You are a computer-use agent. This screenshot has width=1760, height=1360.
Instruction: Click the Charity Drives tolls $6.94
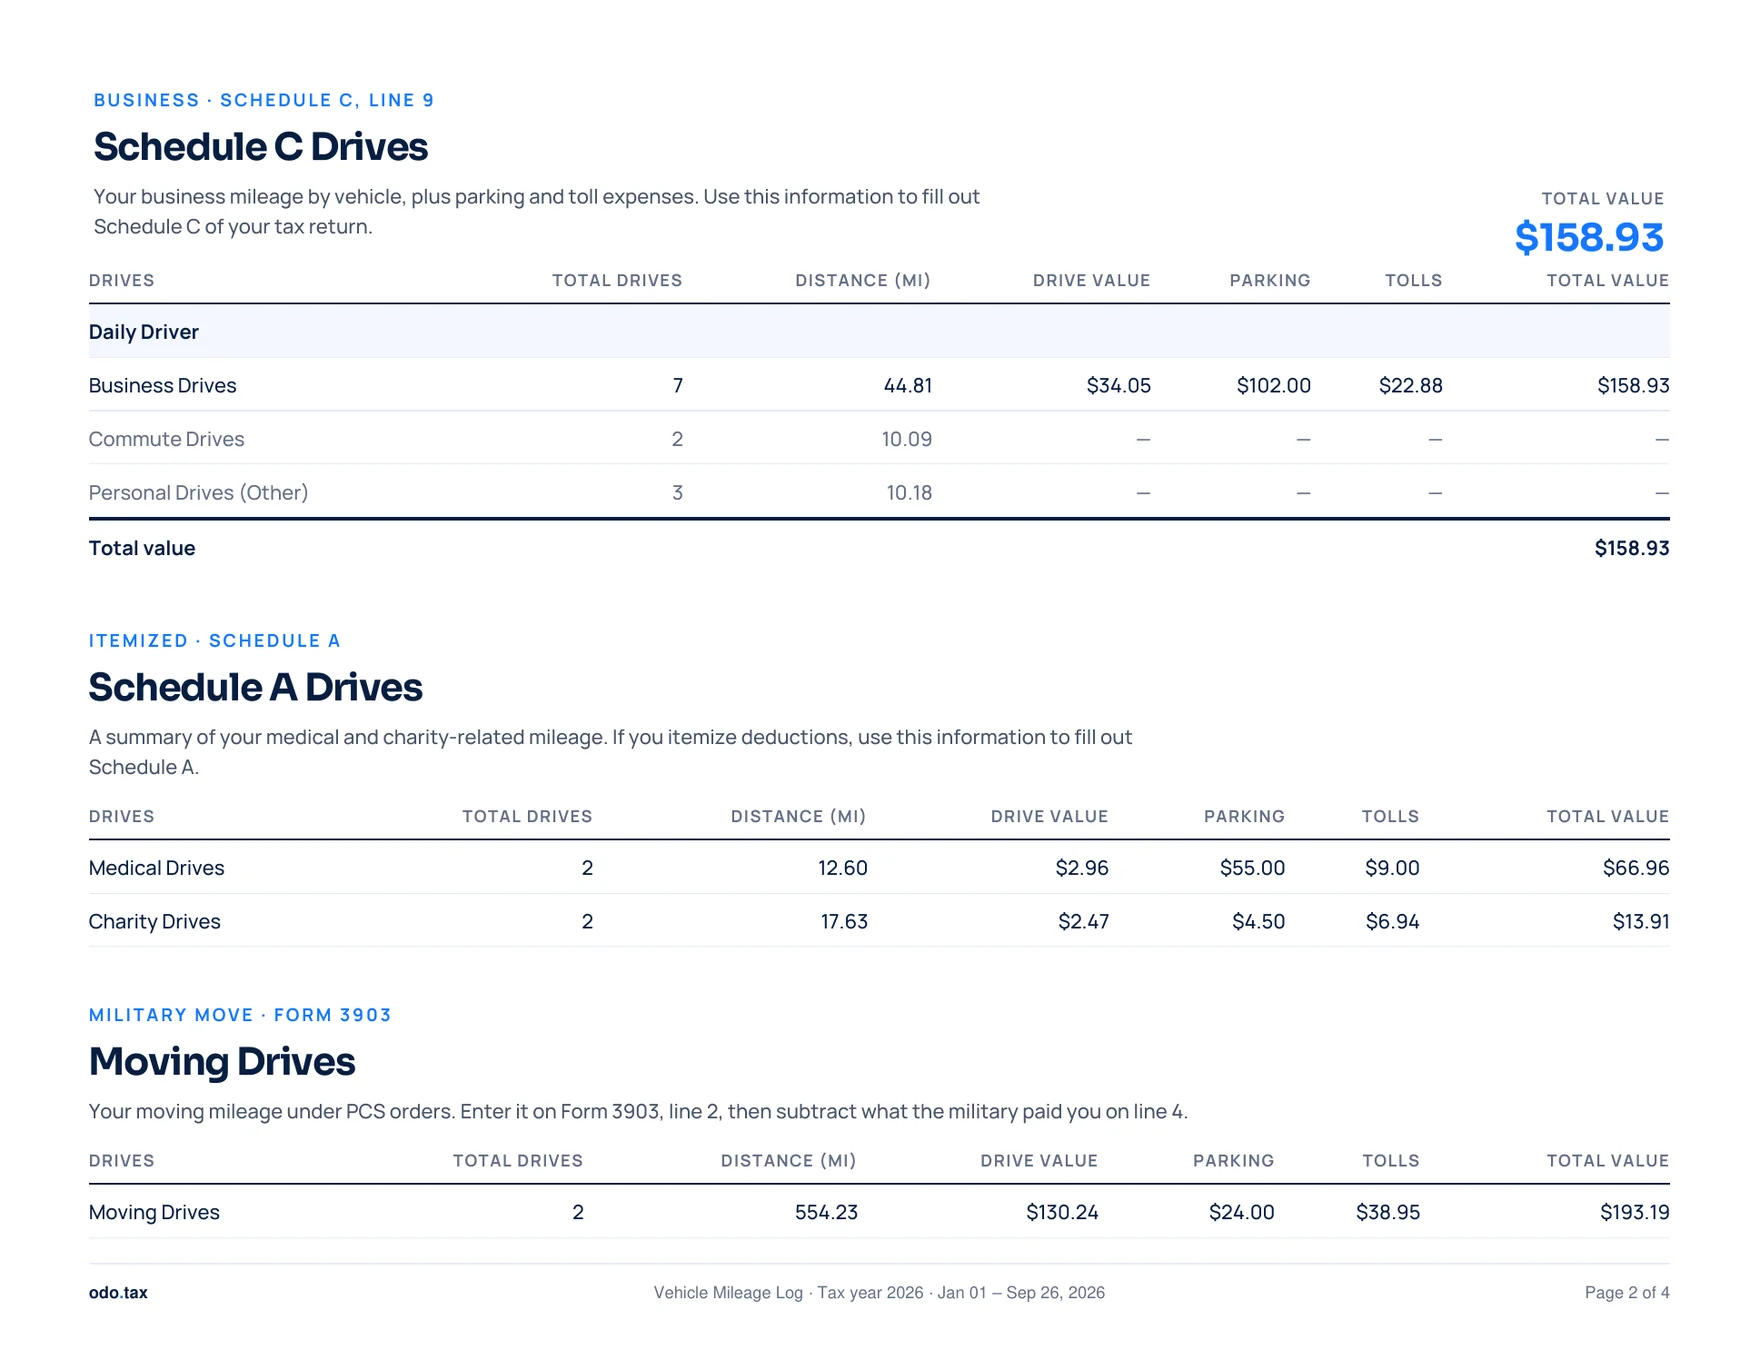1392,922
